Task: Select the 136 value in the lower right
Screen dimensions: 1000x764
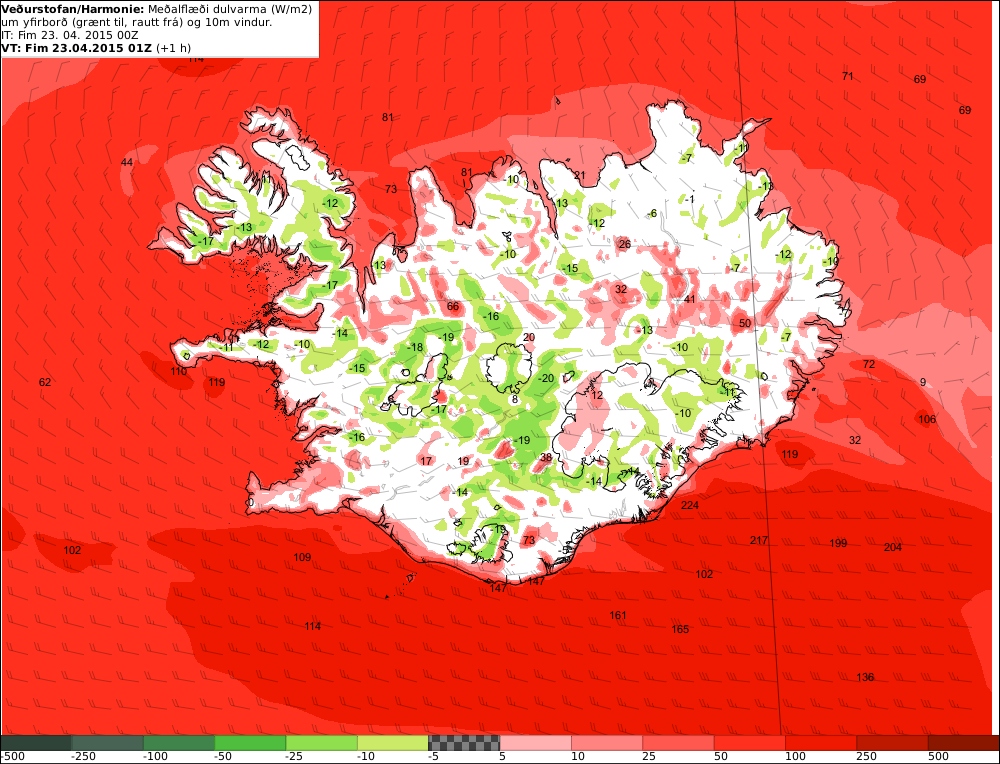Action: tap(865, 677)
